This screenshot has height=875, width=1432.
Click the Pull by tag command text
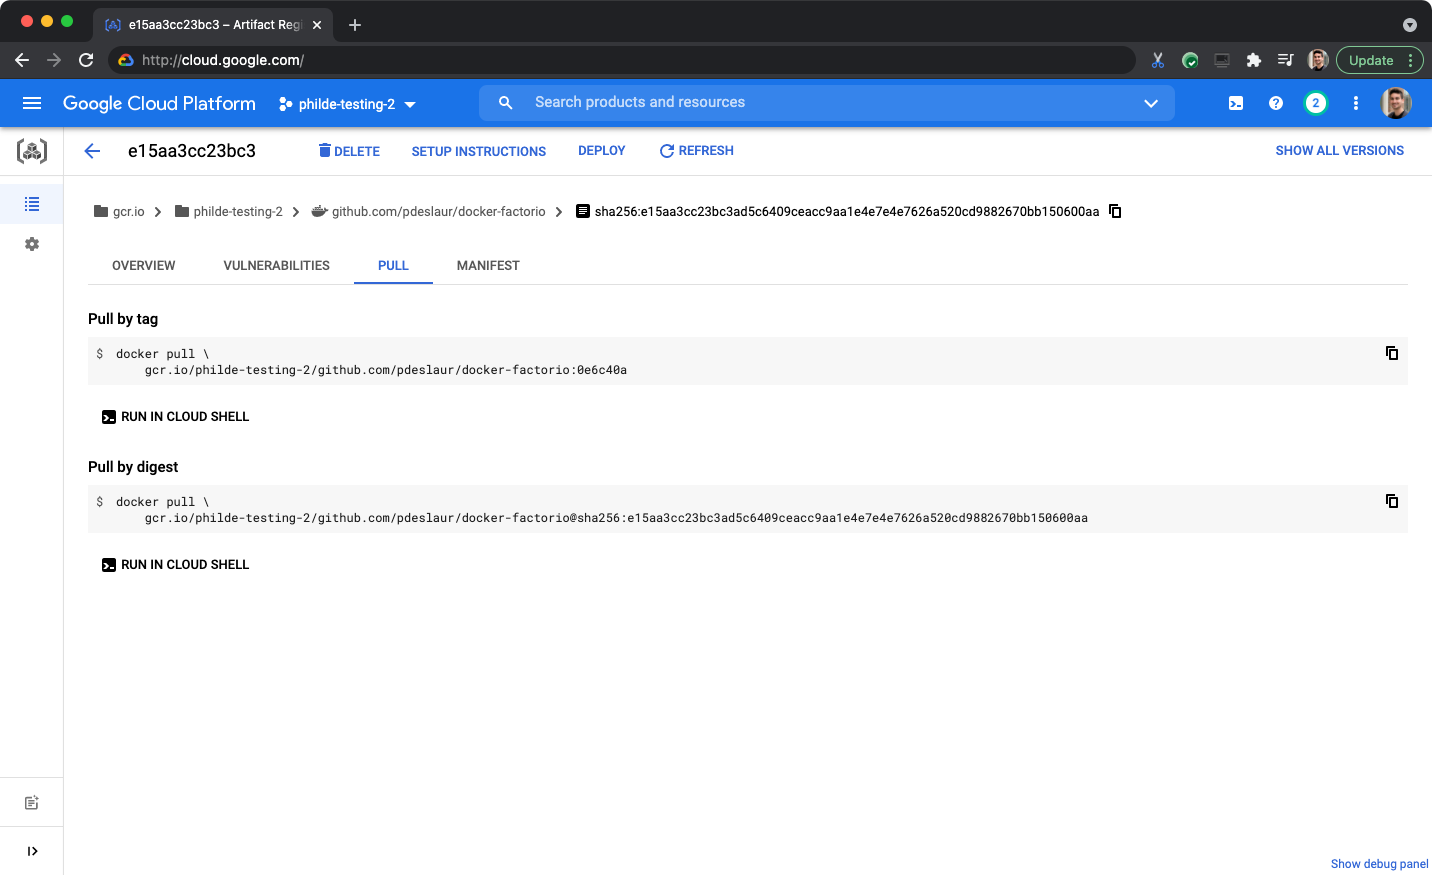(371, 362)
